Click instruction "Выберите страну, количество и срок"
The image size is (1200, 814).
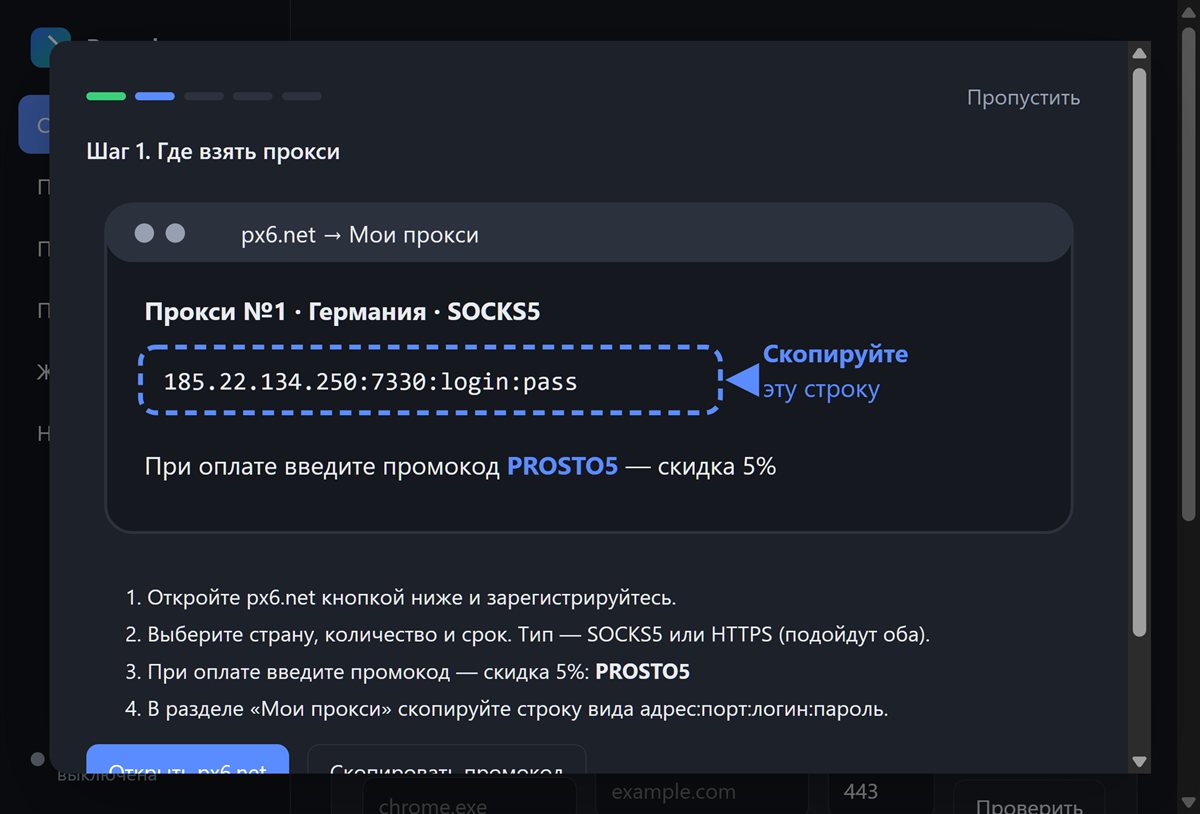[x=528, y=635]
